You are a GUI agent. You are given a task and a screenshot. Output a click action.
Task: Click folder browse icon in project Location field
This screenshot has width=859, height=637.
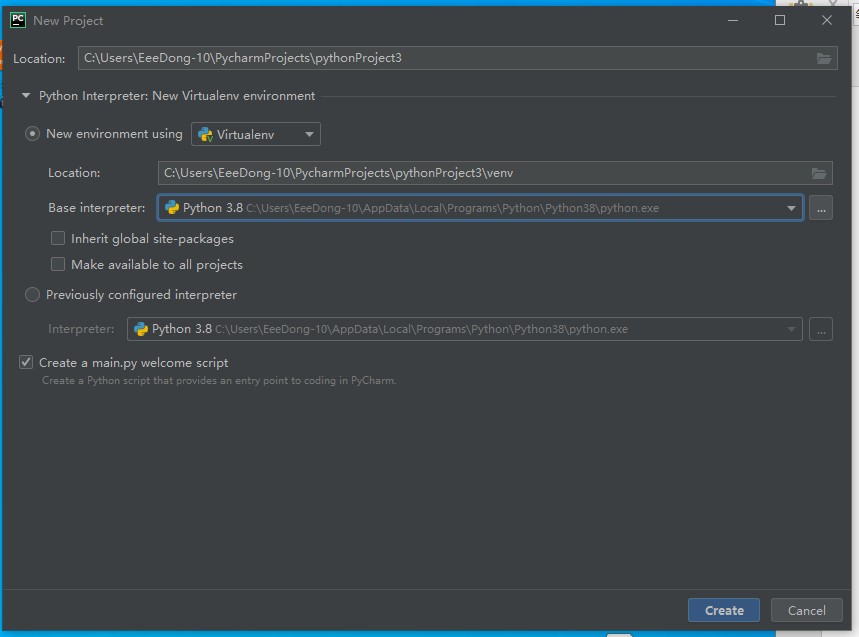point(824,58)
